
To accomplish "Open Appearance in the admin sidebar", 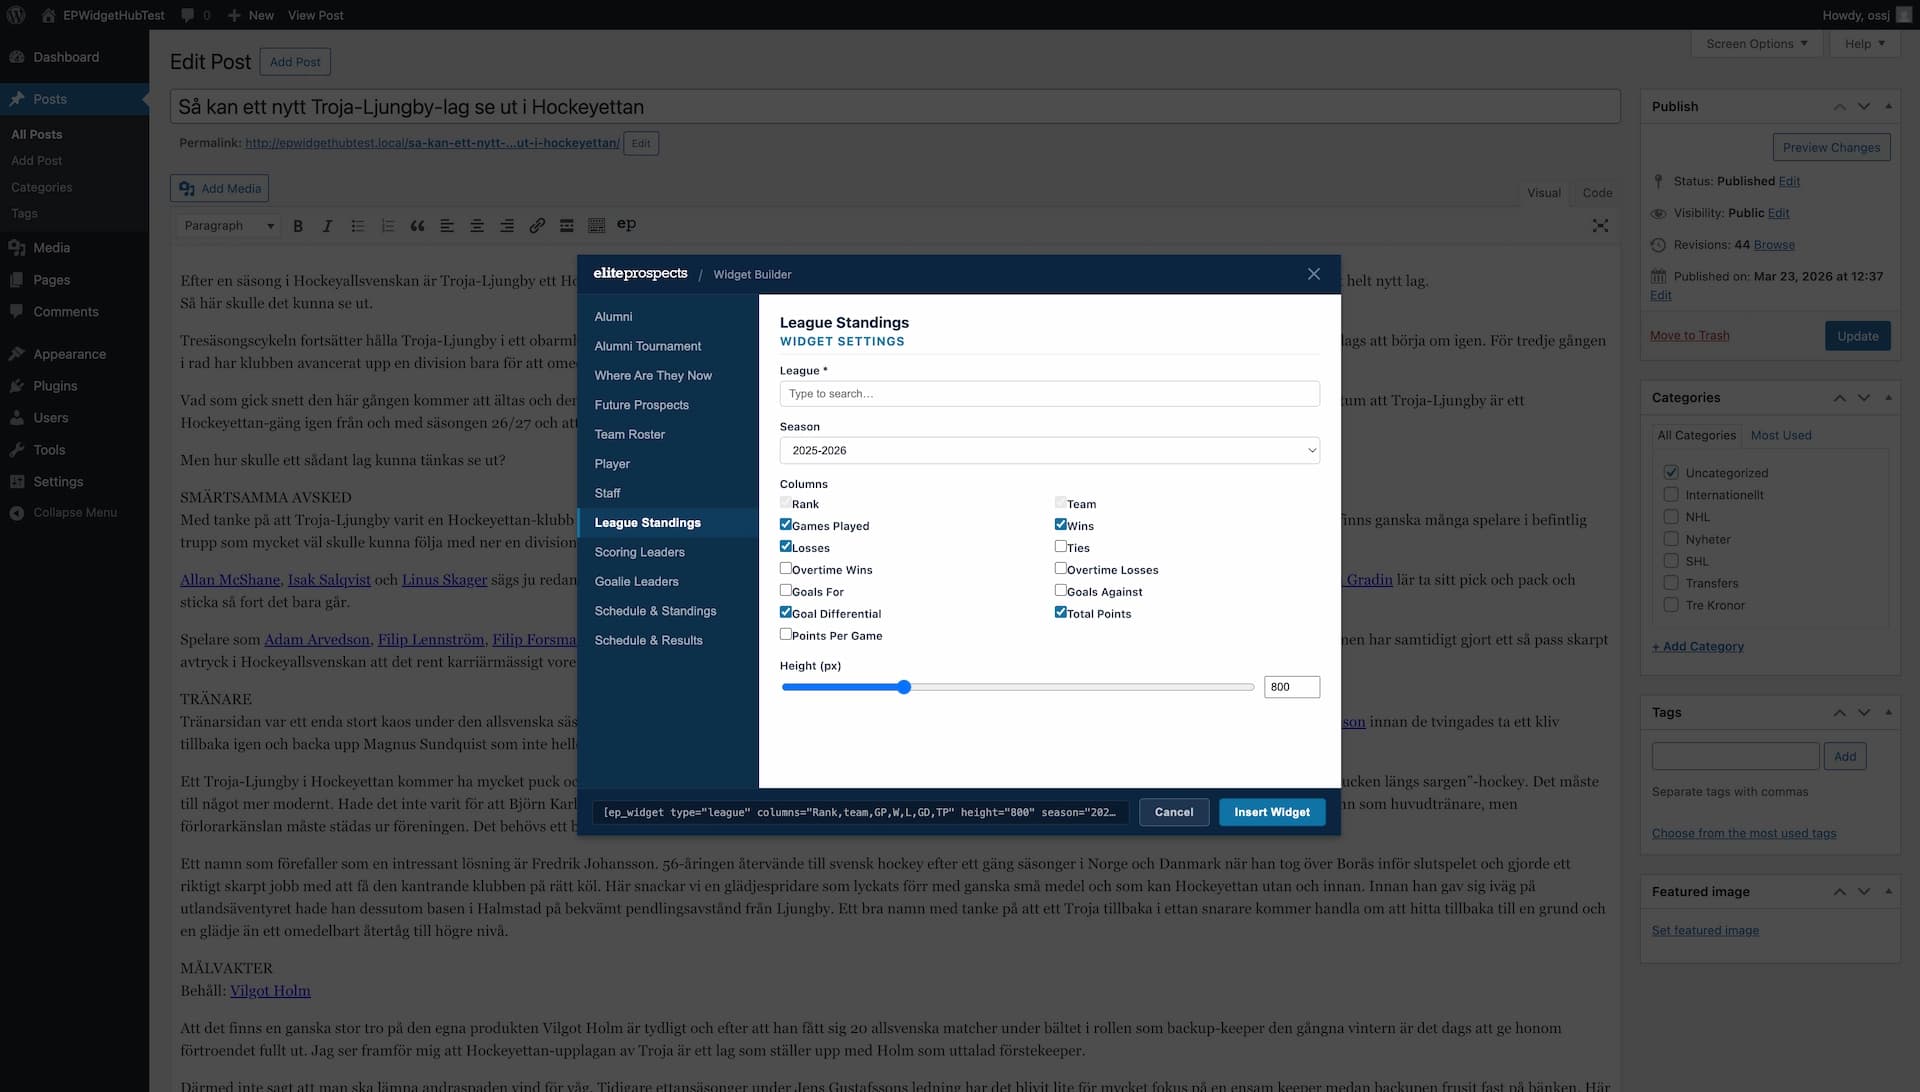I will pos(69,354).
